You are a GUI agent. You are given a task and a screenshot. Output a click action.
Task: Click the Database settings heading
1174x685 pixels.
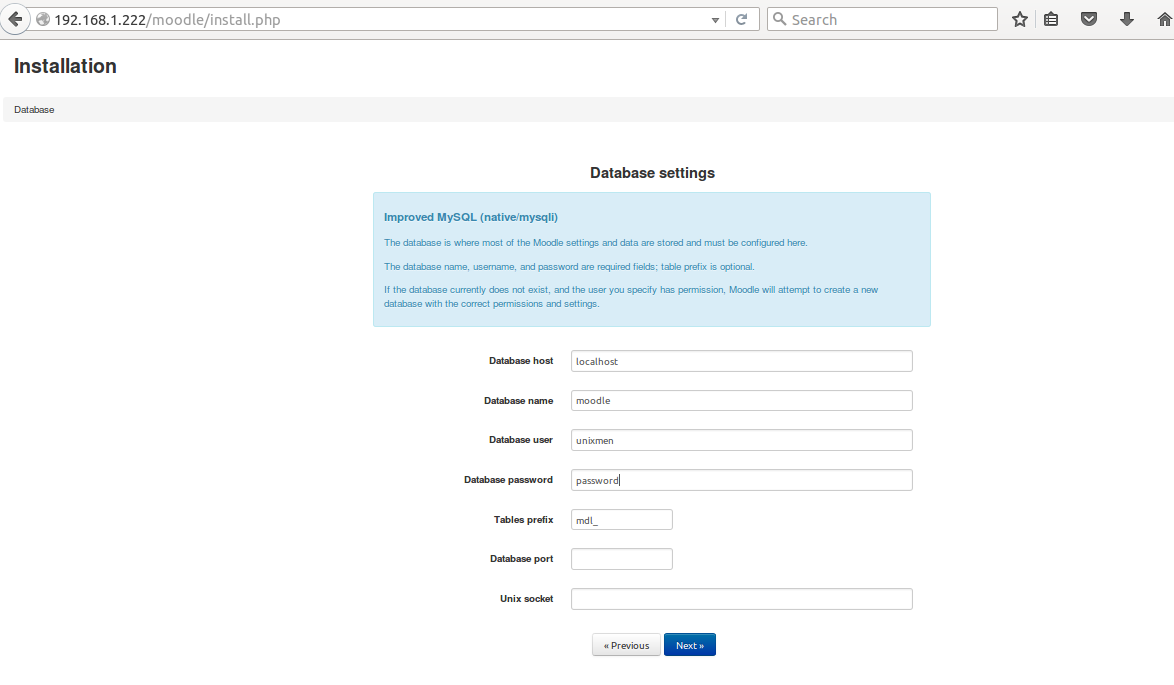(x=652, y=173)
